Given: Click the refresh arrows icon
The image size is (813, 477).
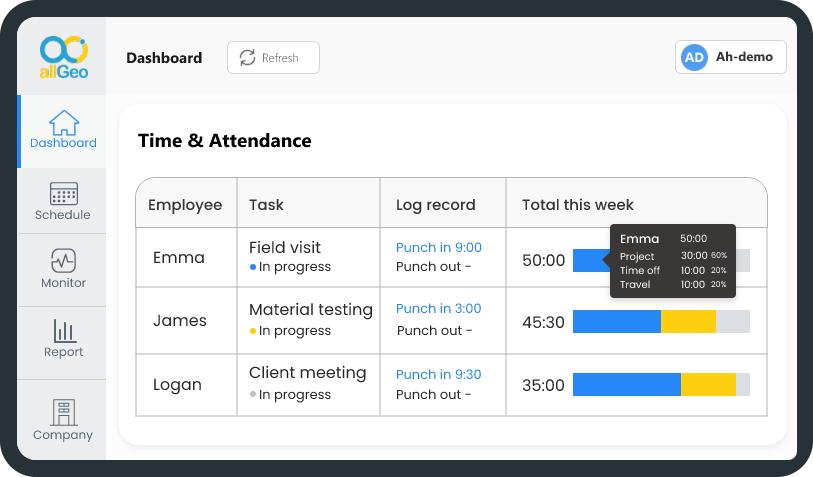Looking at the screenshot, I should pos(247,58).
